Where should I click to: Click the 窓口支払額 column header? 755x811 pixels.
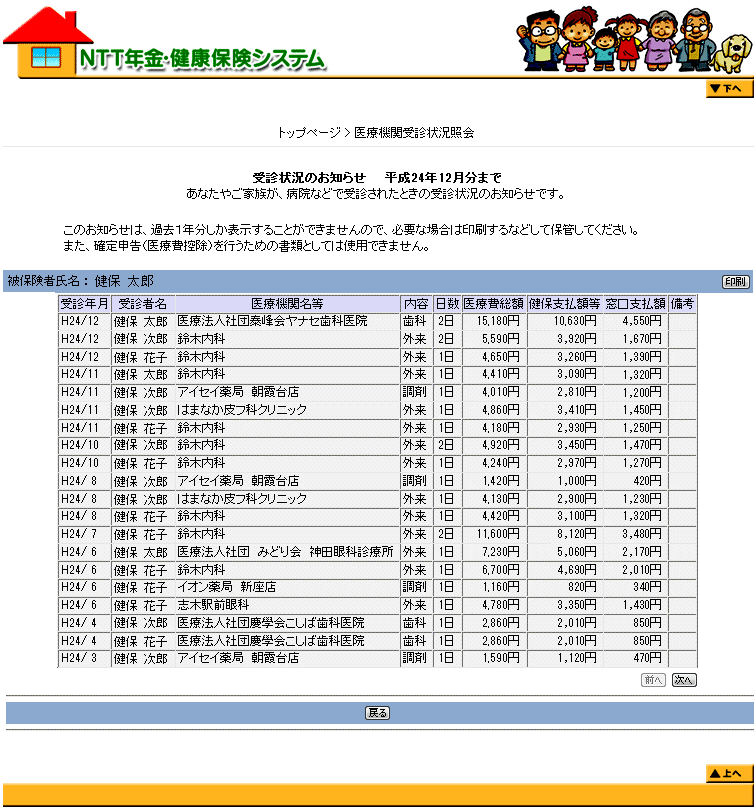635,304
